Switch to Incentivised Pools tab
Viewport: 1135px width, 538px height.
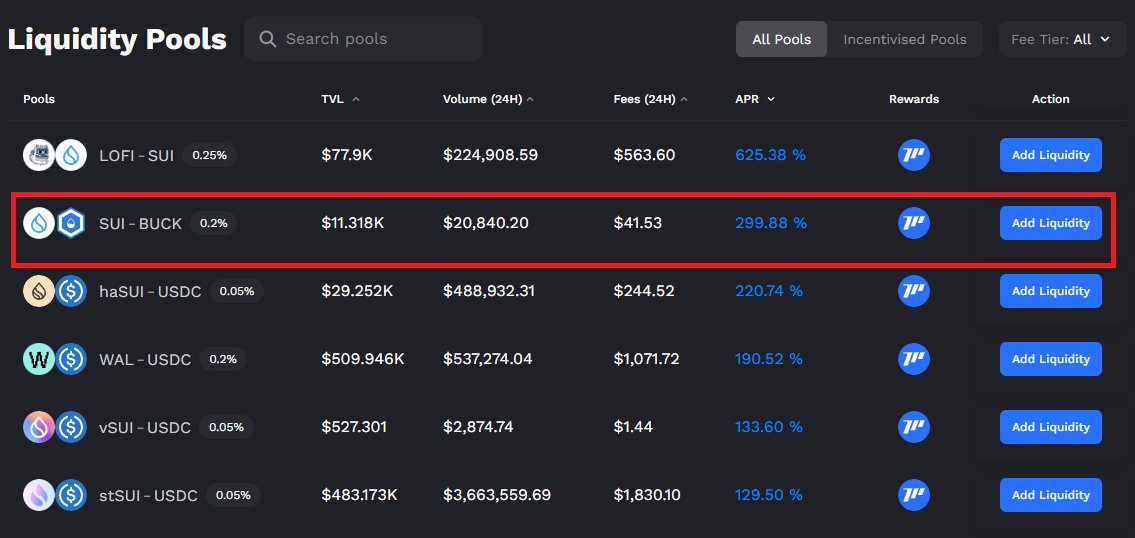(905, 39)
